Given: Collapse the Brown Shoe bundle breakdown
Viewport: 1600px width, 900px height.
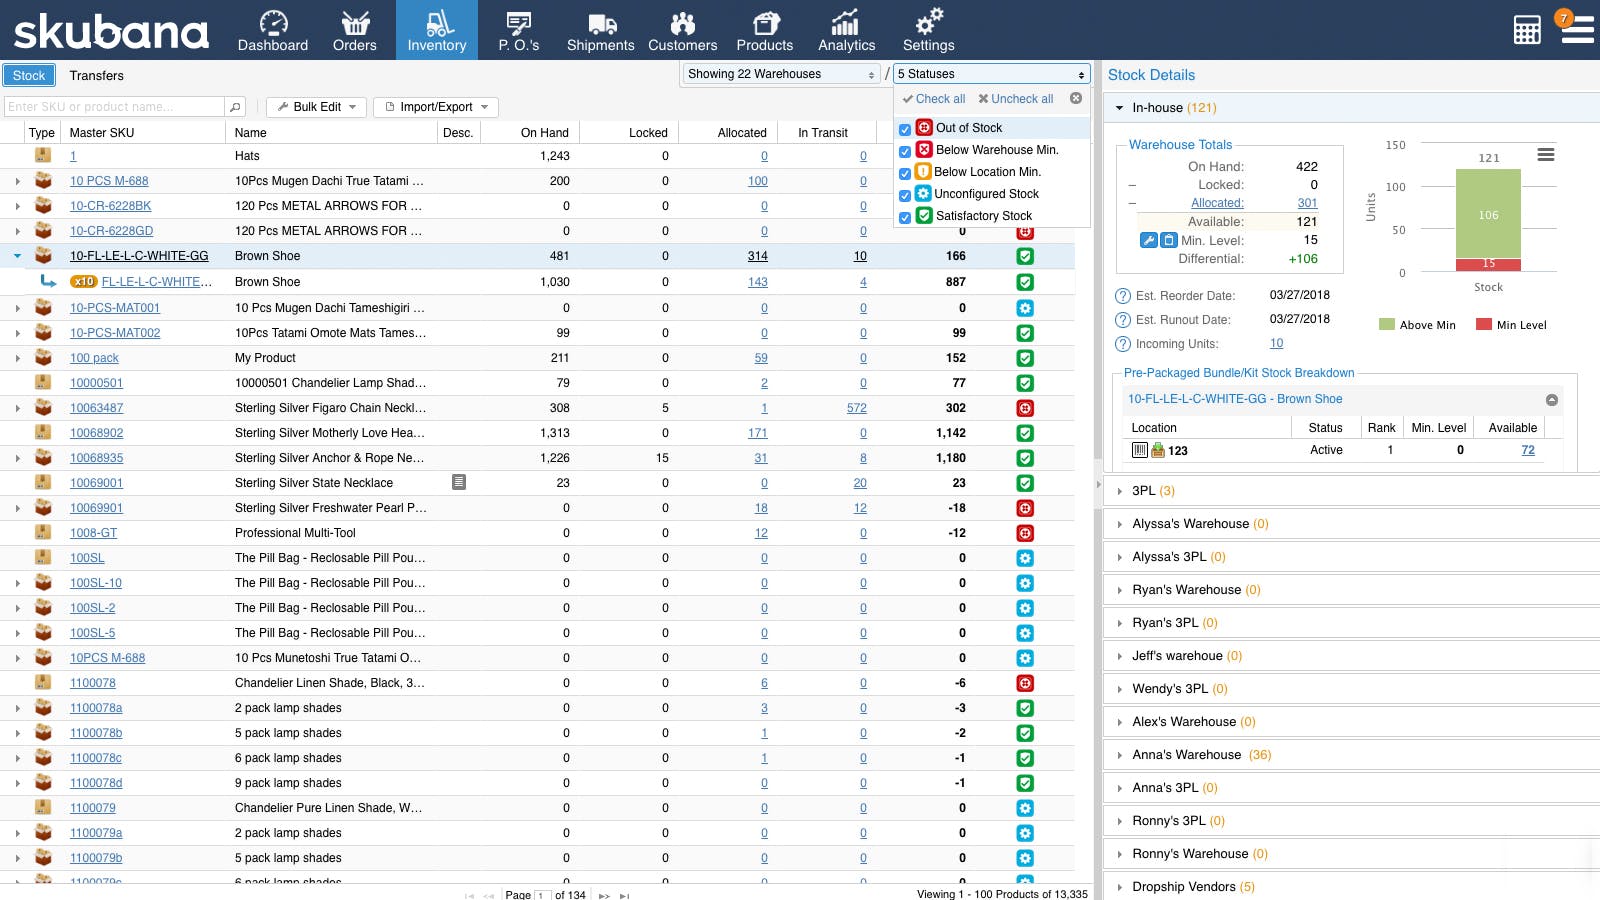Looking at the screenshot, I should [x=1552, y=400].
